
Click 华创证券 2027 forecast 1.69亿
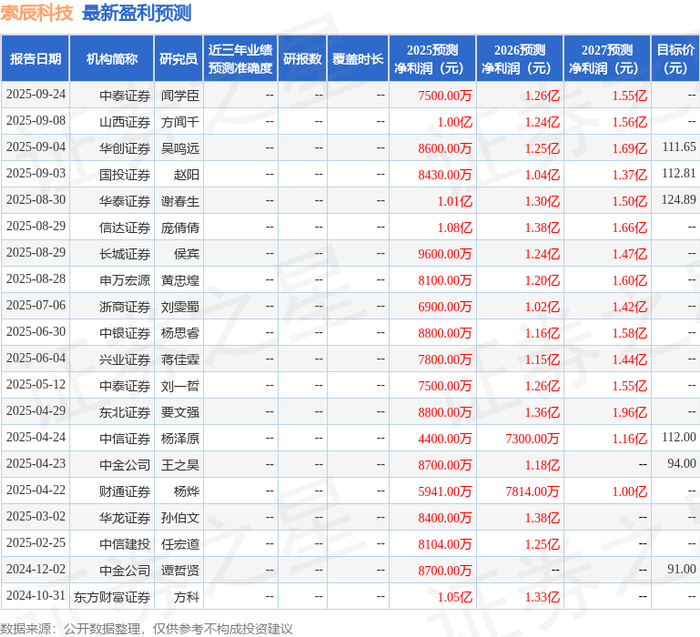(x=629, y=148)
